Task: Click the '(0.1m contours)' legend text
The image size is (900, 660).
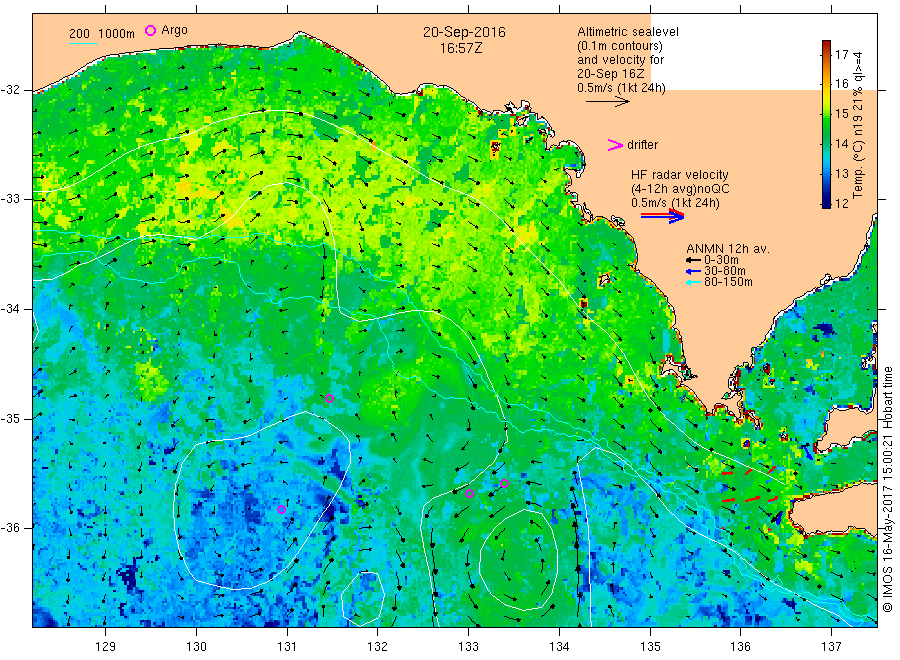Action: 619,46
